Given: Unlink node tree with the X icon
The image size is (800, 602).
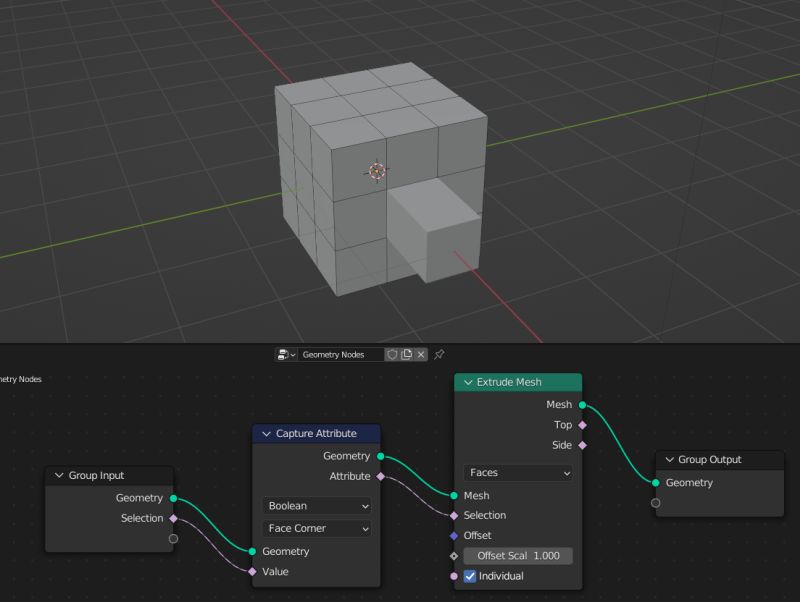Looking at the screenshot, I should pos(421,354).
